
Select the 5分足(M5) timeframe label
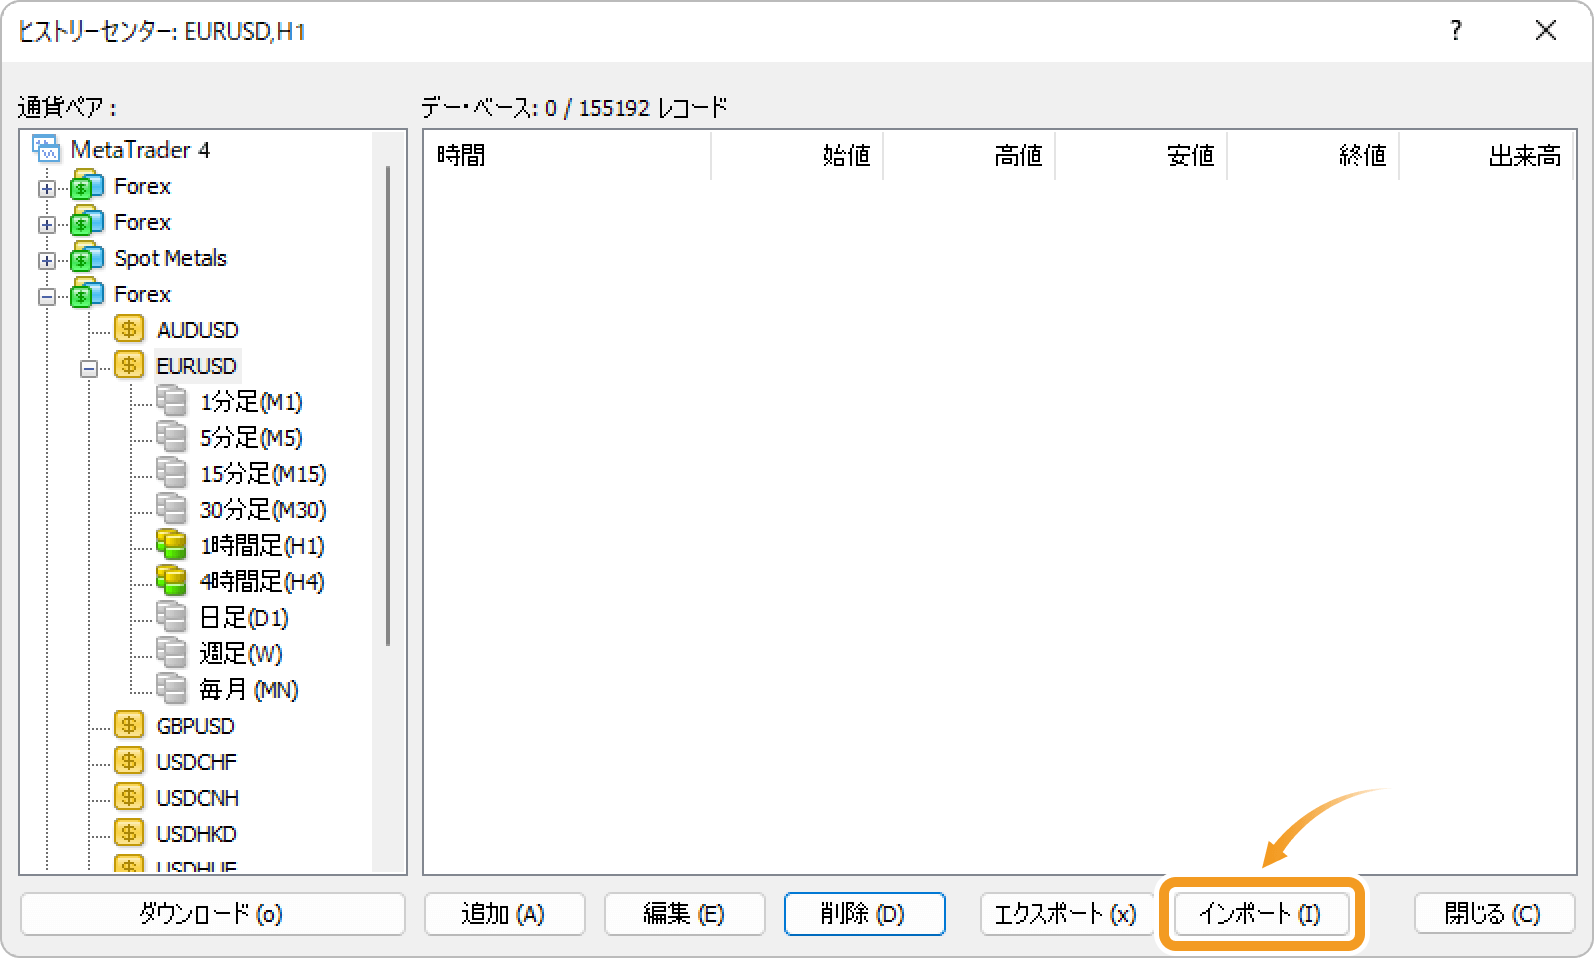(x=251, y=438)
